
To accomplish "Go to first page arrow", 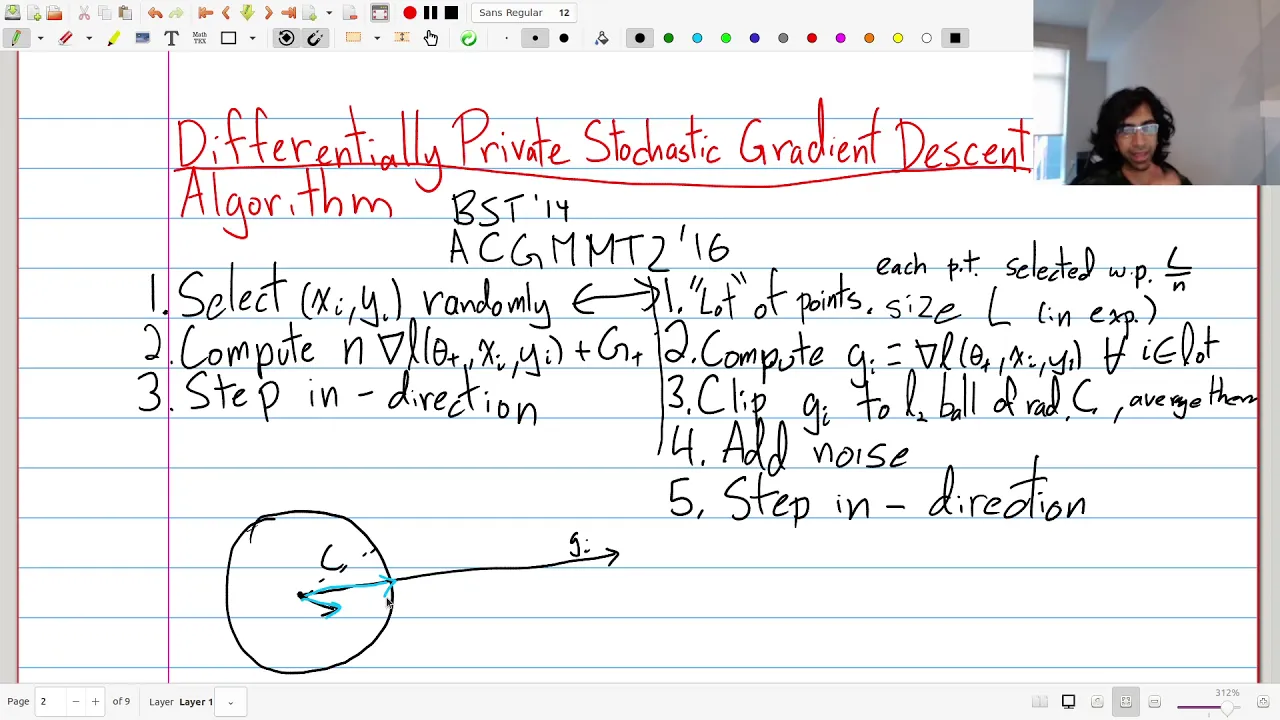I will pyautogui.click(x=205, y=13).
